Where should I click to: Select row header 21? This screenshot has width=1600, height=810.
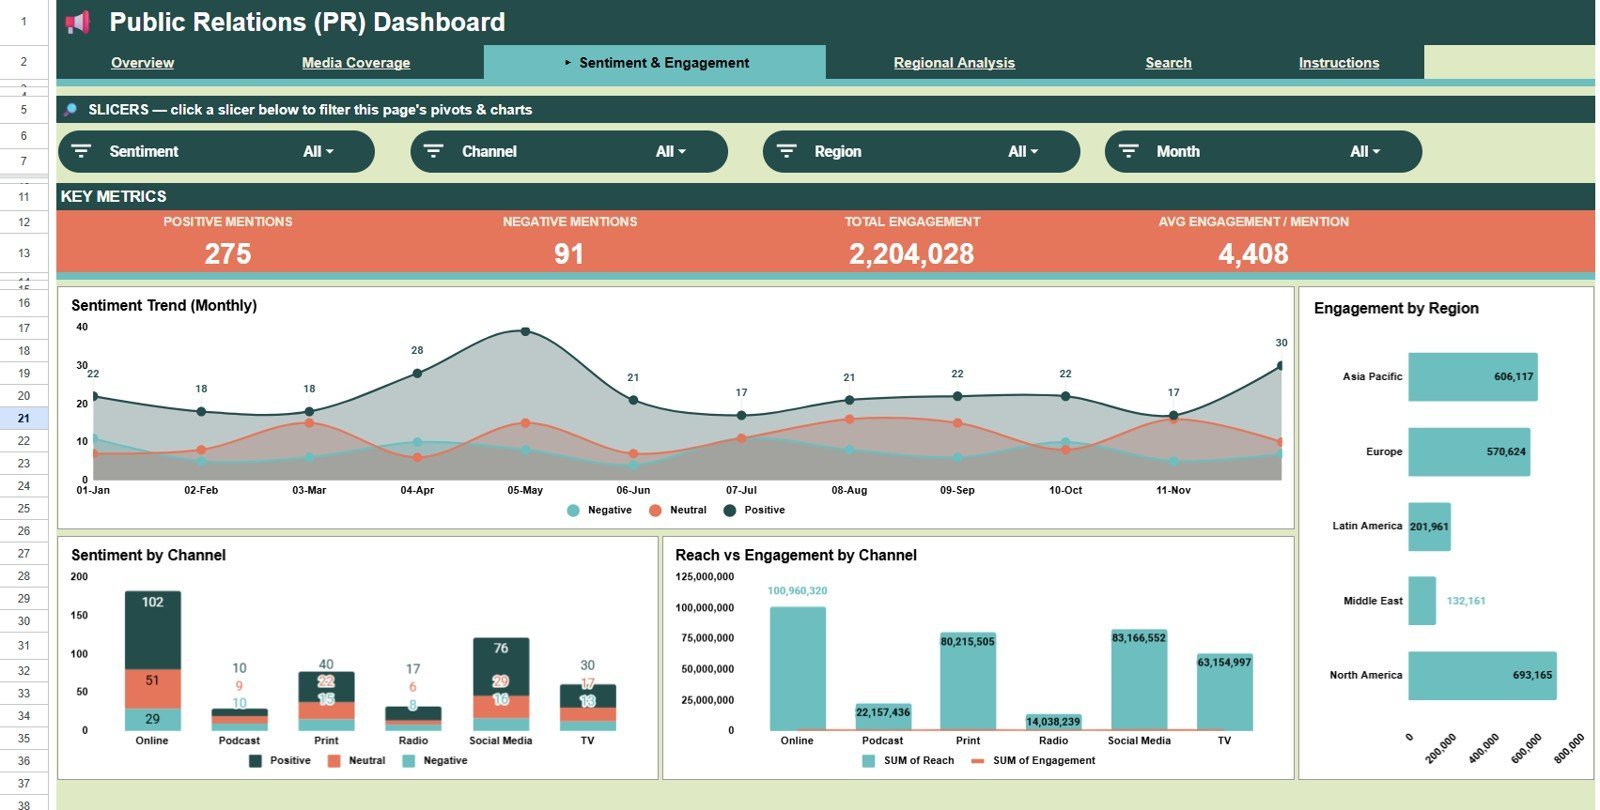tap(24, 418)
